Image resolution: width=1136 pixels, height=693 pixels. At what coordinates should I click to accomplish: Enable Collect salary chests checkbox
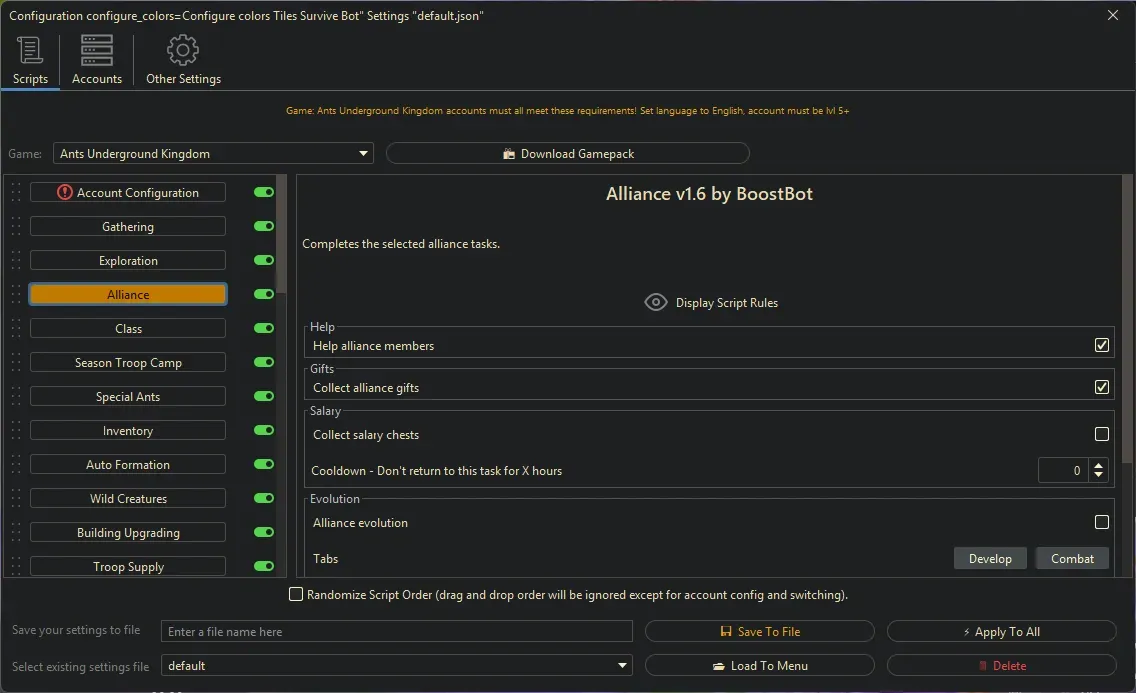pos(1101,435)
